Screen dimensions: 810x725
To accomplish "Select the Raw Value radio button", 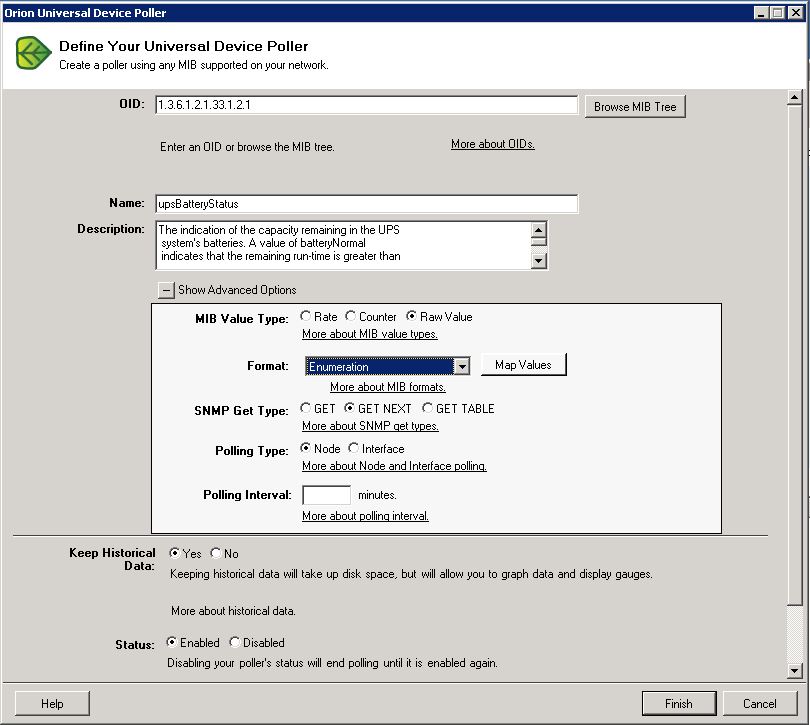I will point(411,316).
